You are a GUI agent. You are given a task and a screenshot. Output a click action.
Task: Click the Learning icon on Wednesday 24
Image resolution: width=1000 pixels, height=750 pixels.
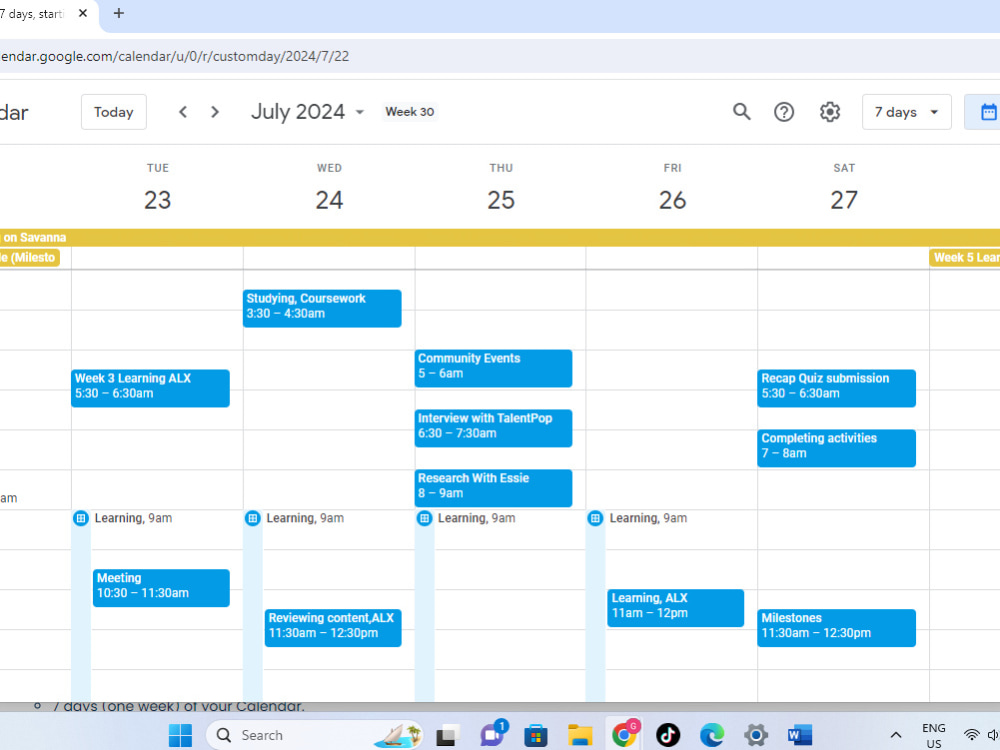253,518
